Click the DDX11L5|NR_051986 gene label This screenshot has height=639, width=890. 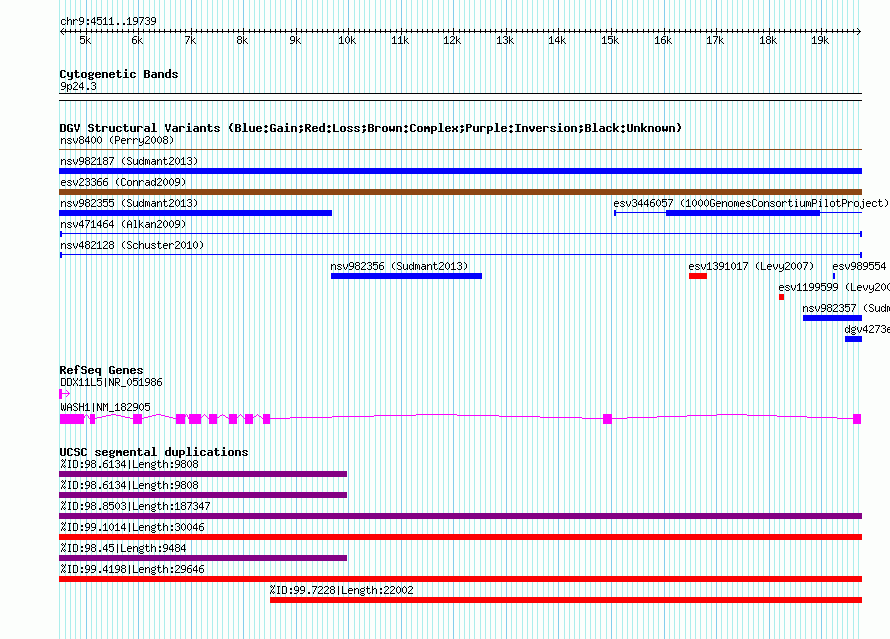pos(111,382)
